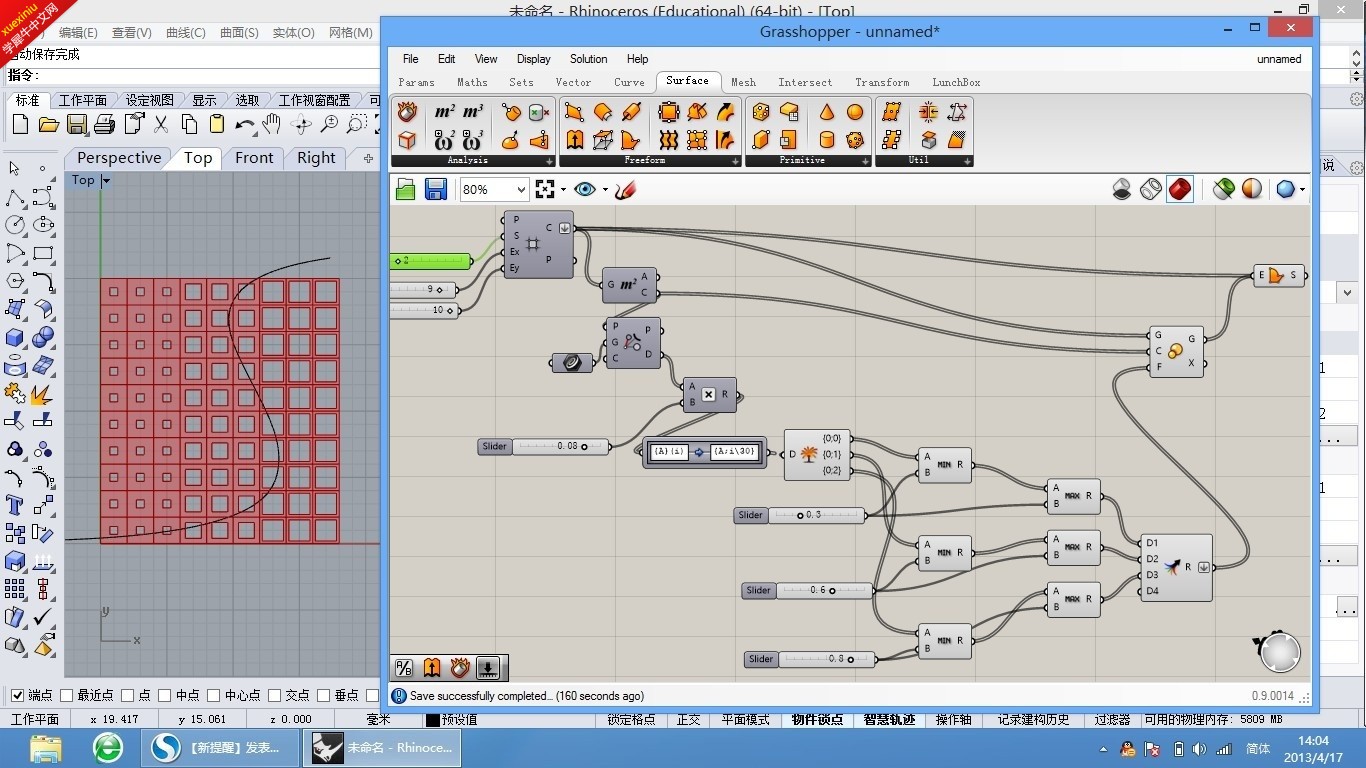Open Grasshopper File menu
1366x768 pixels.
coord(410,59)
